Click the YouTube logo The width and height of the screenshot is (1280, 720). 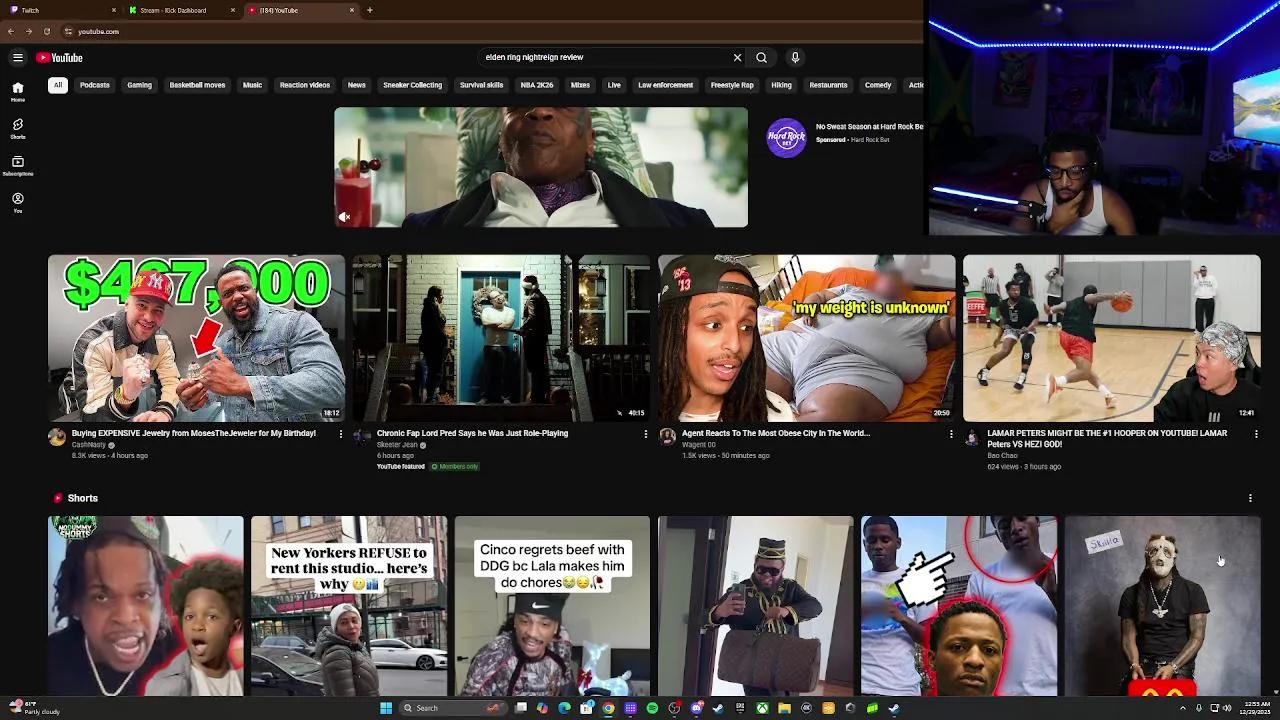60,57
